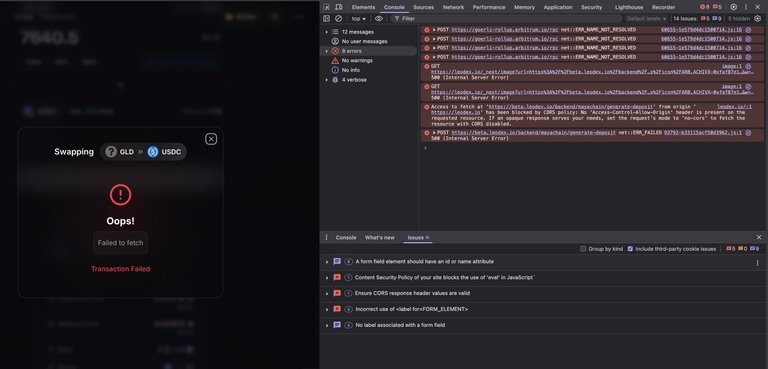The width and height of the screenshot is (768, 369).
Task: Open the Recorder tab
Action: point(663,7)
